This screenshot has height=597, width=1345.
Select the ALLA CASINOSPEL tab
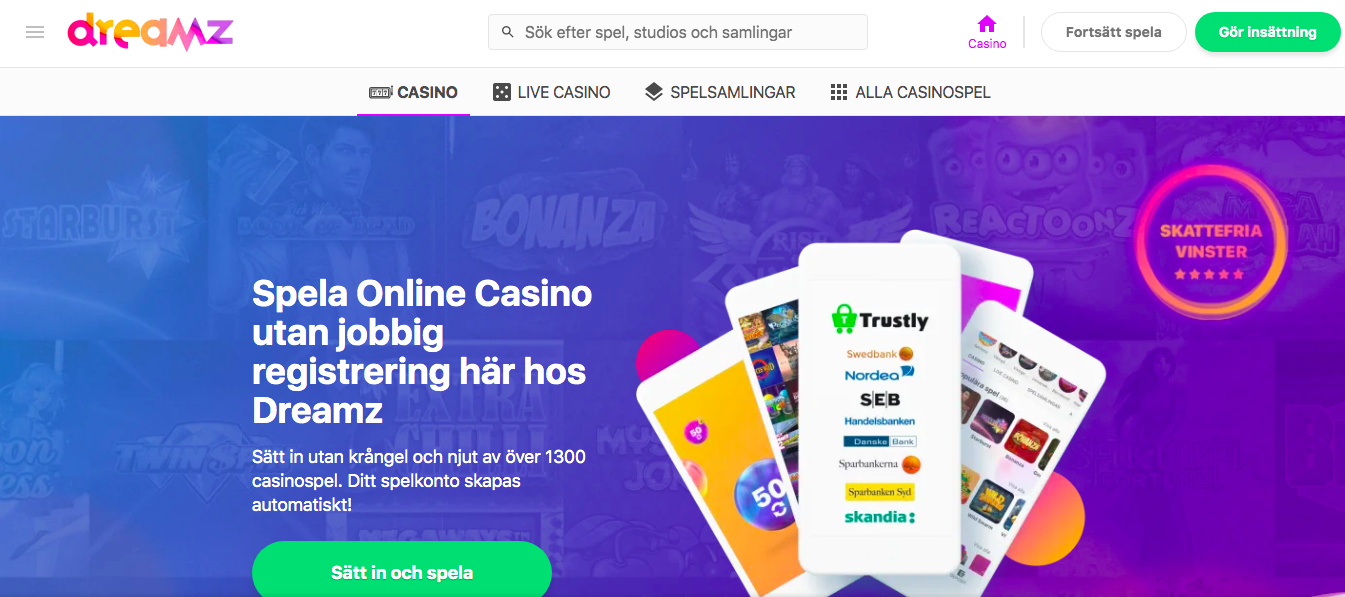pyautogui.click(x=911, y=92)
